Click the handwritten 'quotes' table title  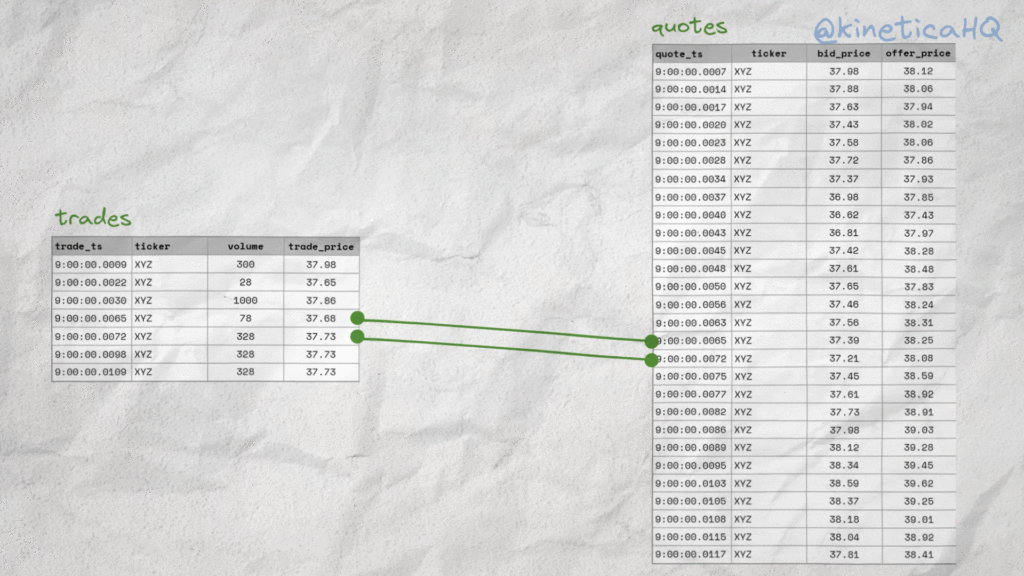(x=689, y=27)
